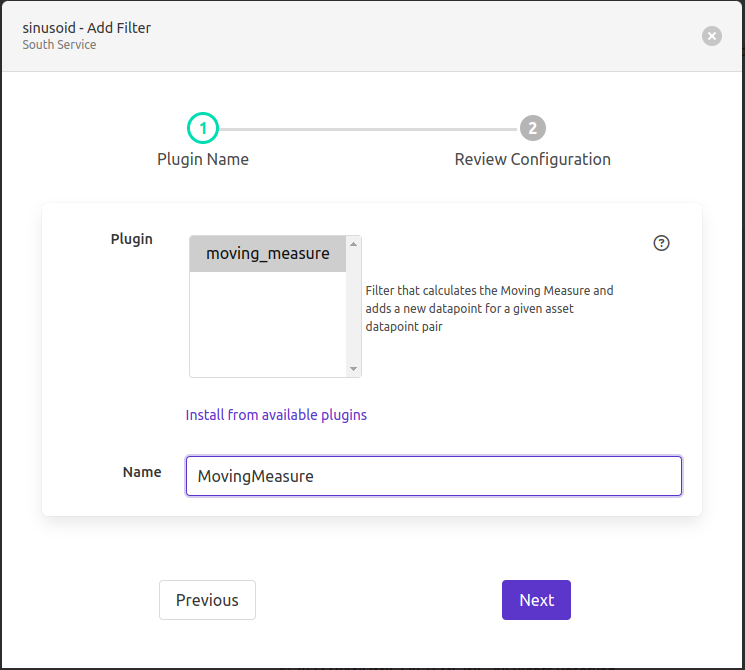Click the Moving Measure filter description text

click(x=489, y=308)
